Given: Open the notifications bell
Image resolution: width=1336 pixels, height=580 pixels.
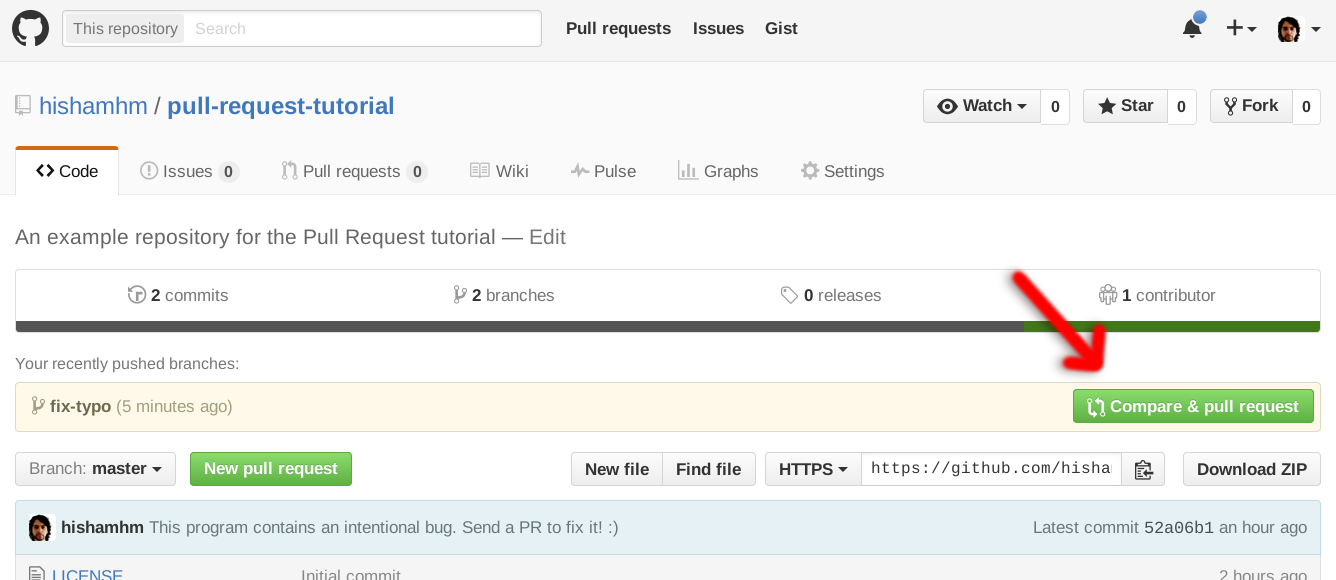Looking at the screenshot, I should [x=1192, y=28].
